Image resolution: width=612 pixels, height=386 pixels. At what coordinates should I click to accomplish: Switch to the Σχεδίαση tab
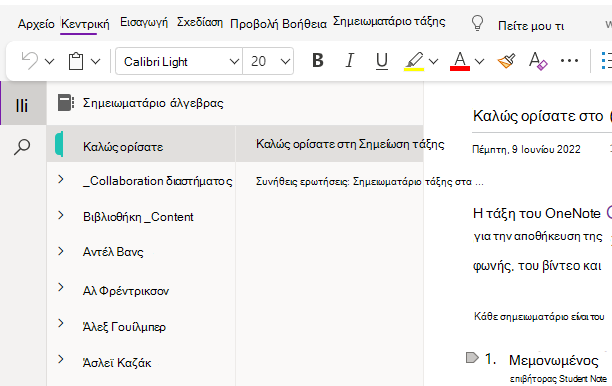pos(200,22)
